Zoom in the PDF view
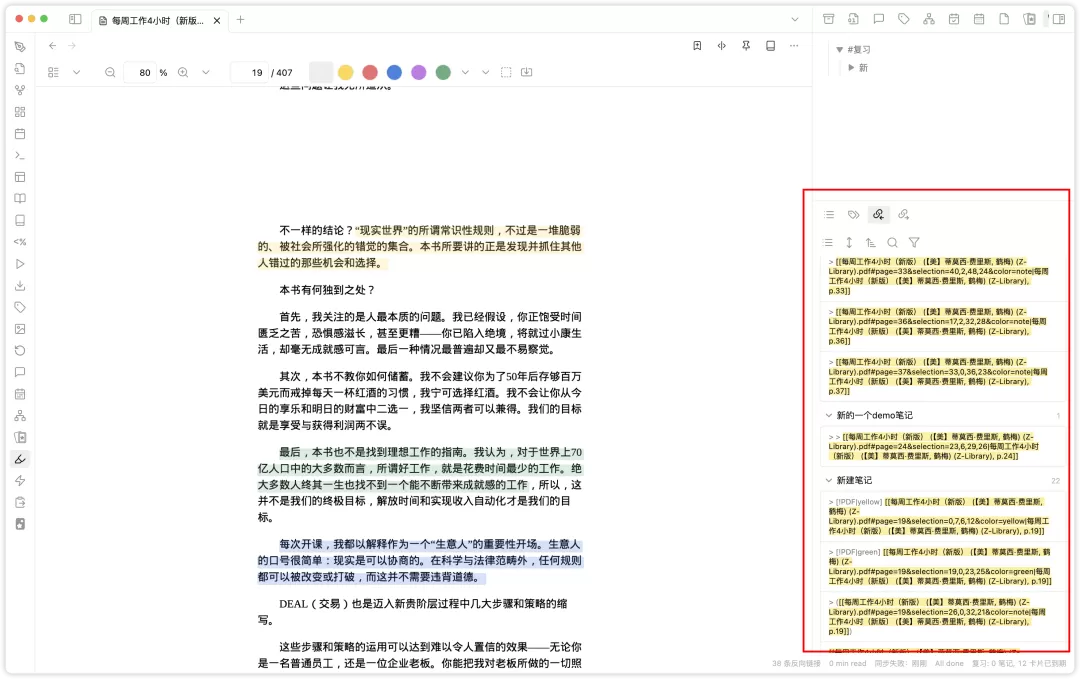Viewport: 1080px width, 679px height. pyautogui.click(x=183, y=72)
